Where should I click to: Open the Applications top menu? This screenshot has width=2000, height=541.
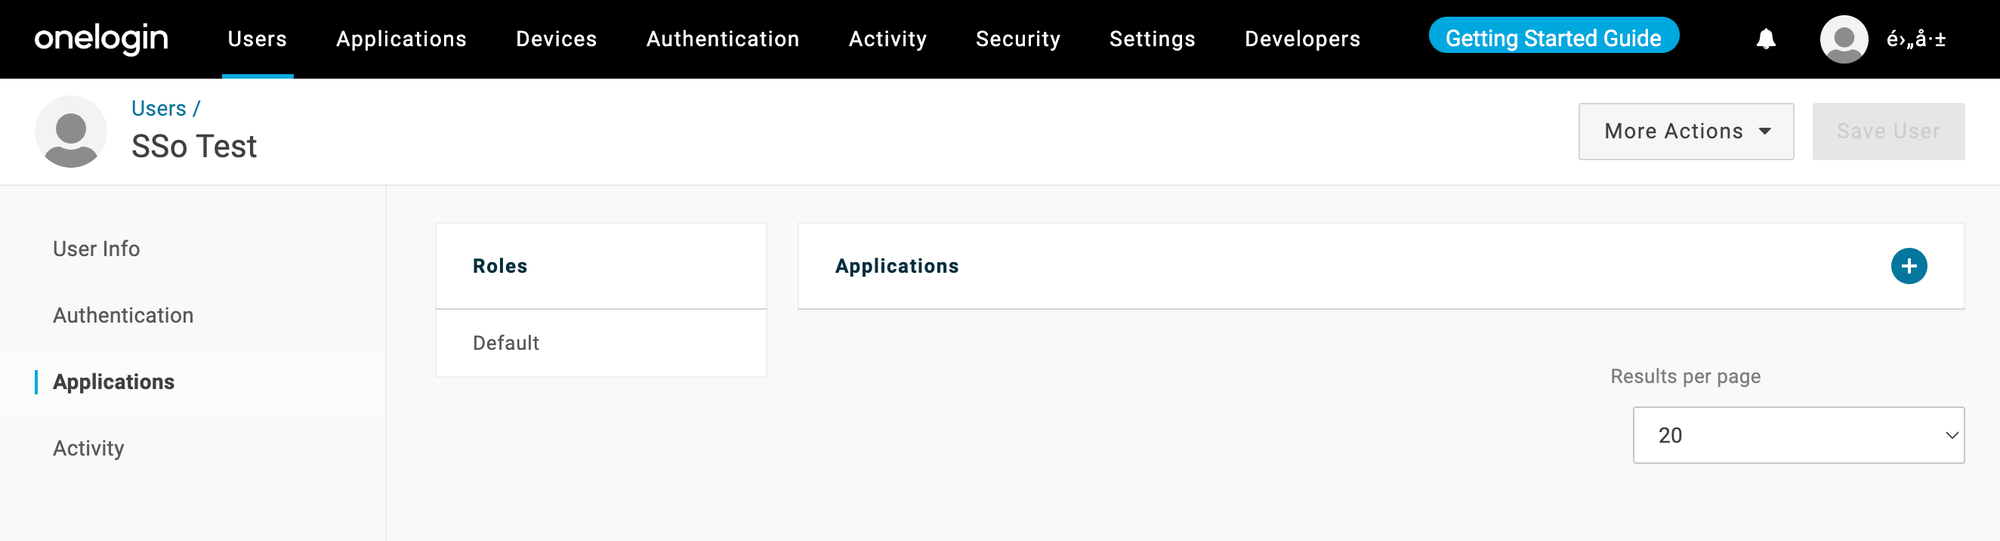[x=401, y=39]
